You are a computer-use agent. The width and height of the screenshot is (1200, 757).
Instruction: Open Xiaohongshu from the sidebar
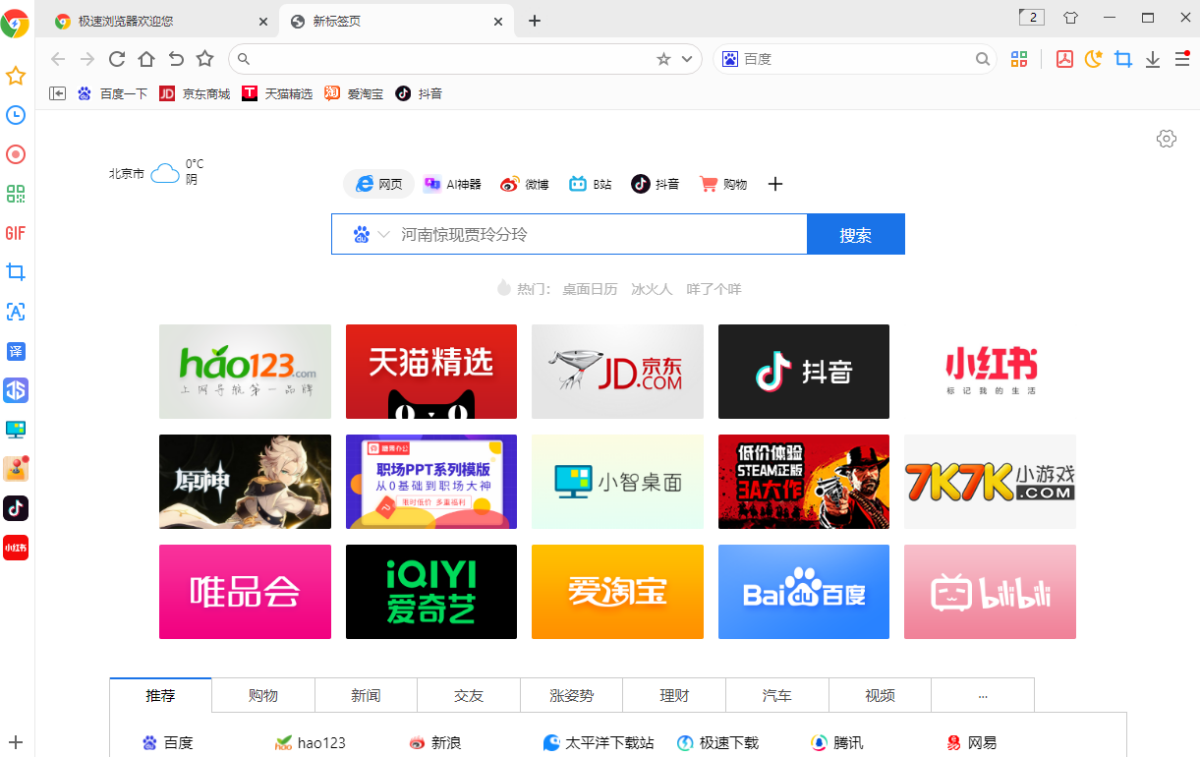pyautogui.click(x=15, y=547)
